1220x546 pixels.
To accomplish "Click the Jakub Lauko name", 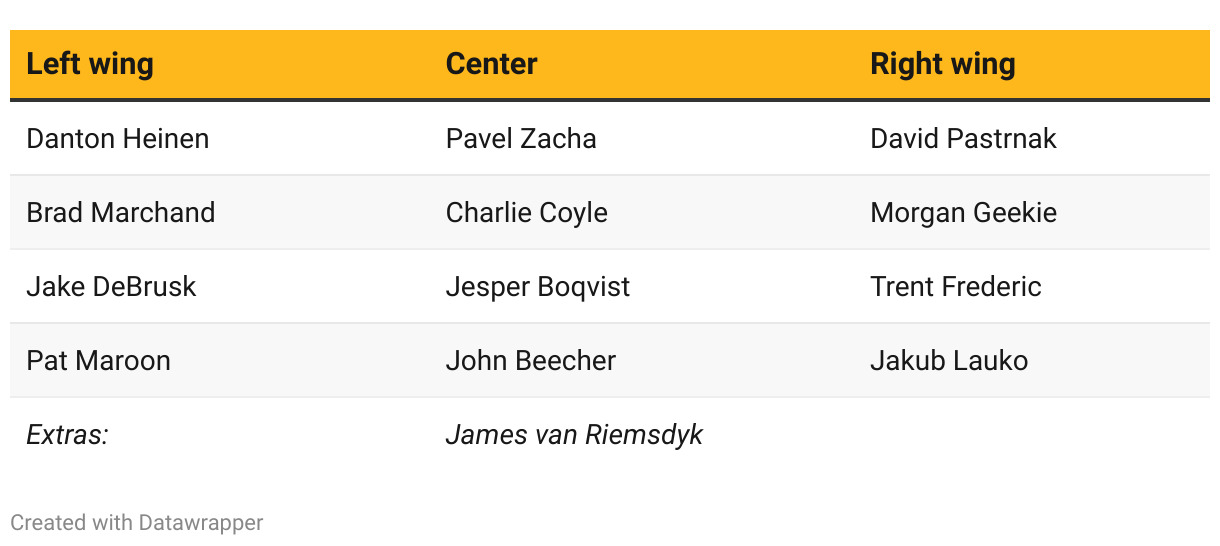I will [x=949, y=360].
